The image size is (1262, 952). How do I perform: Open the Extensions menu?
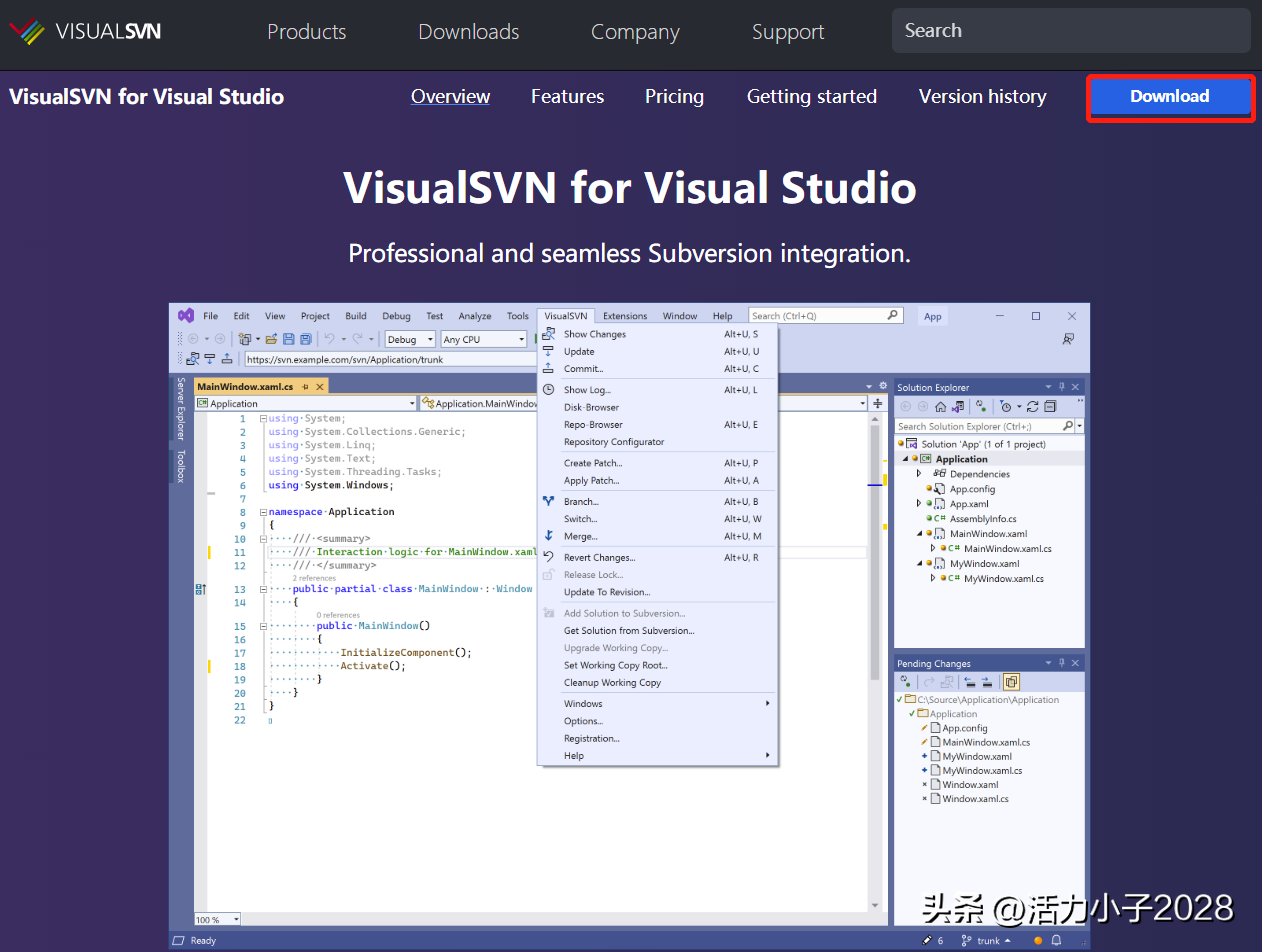point(625,316)
